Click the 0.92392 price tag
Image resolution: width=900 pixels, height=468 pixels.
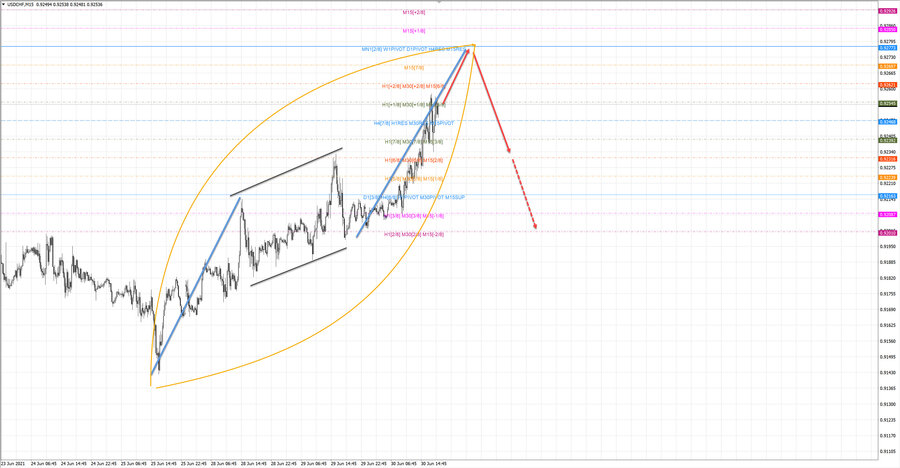point(885,140)
